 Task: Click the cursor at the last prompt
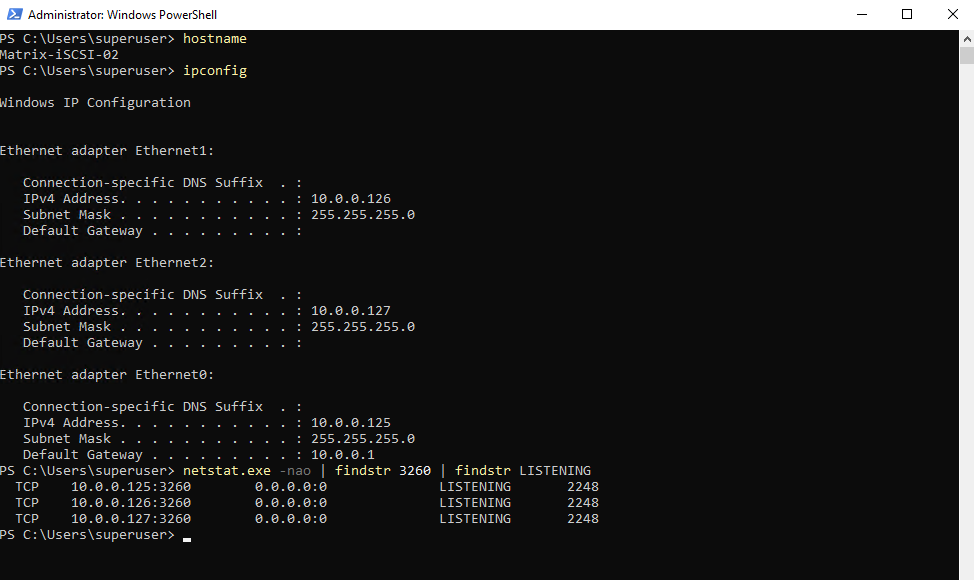(187, 537)
